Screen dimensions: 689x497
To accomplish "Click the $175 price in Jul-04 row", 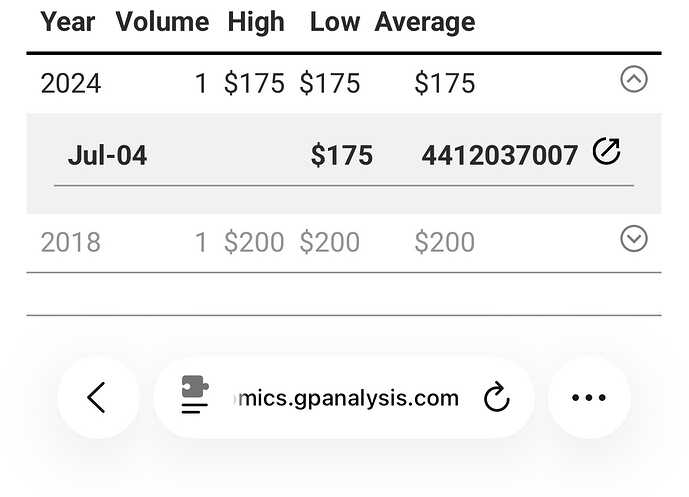I will click(341, 155).
